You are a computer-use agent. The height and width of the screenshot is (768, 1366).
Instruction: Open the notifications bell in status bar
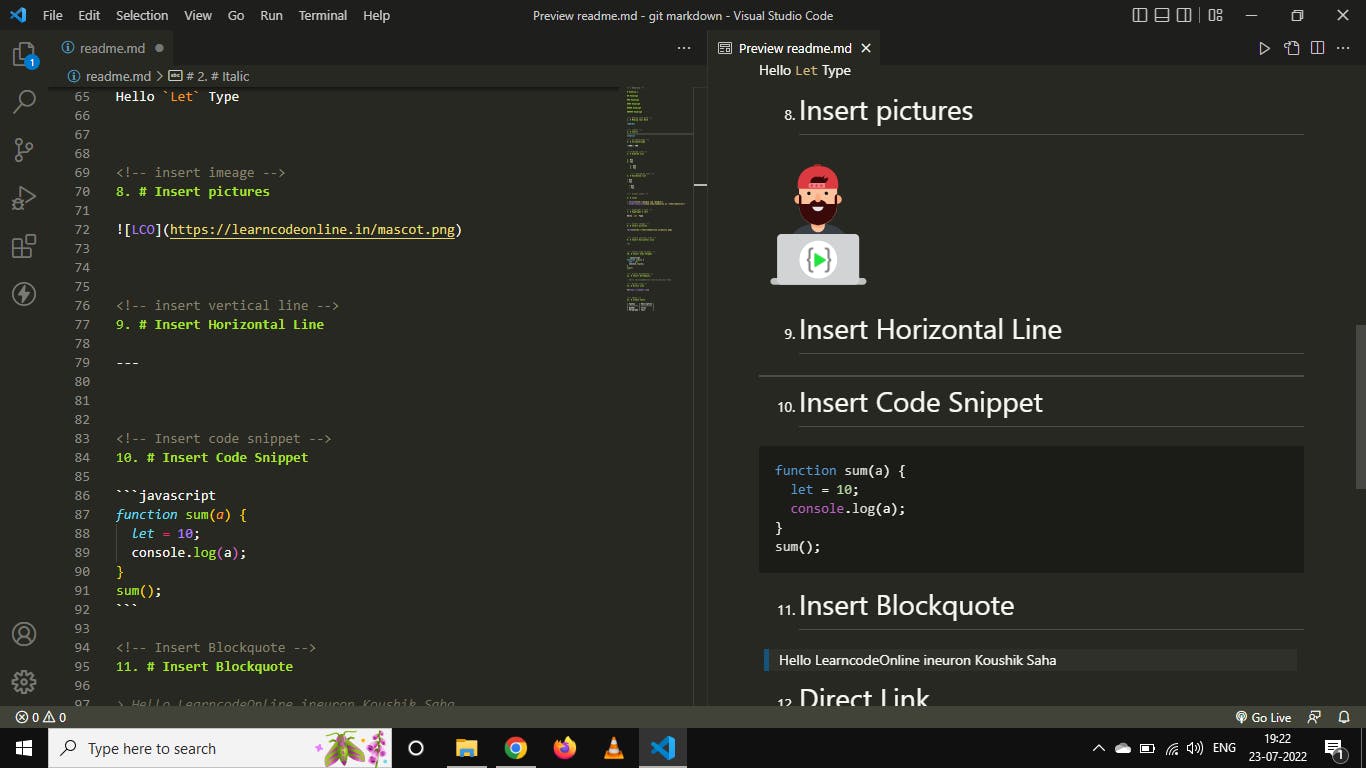(1343, 717)
